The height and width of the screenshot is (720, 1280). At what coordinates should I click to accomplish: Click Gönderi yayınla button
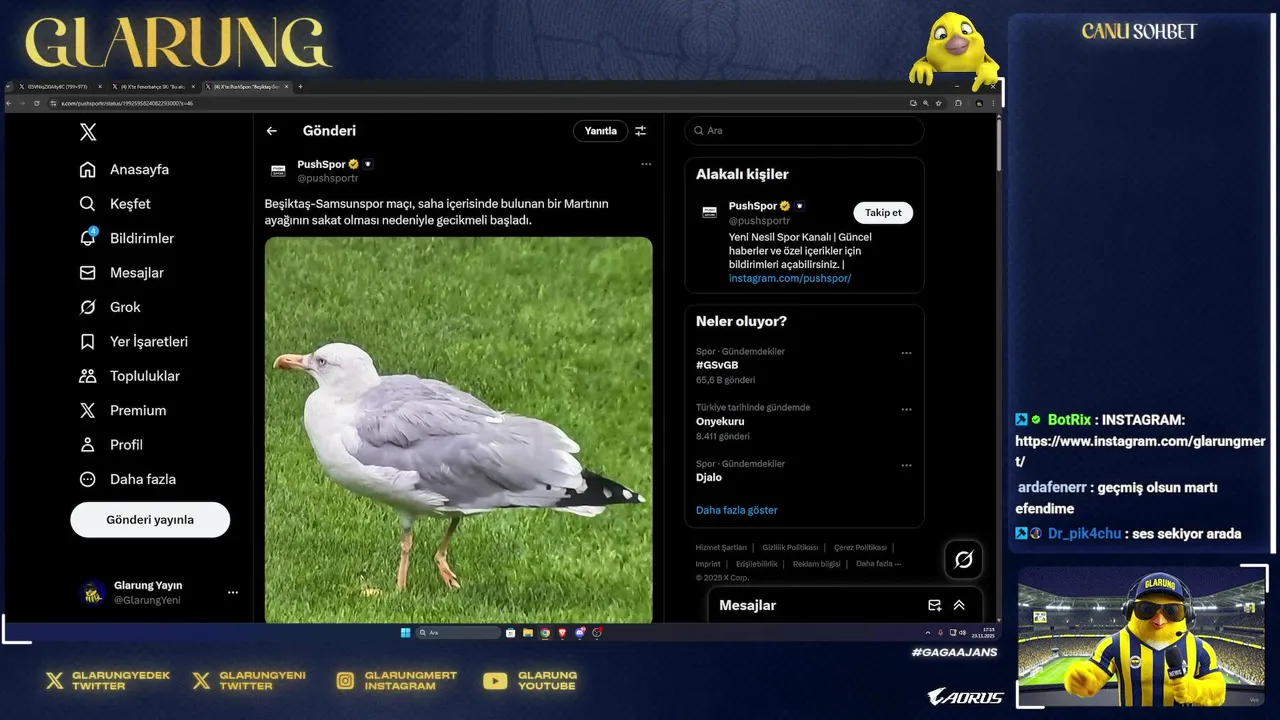tap(150, 520)
